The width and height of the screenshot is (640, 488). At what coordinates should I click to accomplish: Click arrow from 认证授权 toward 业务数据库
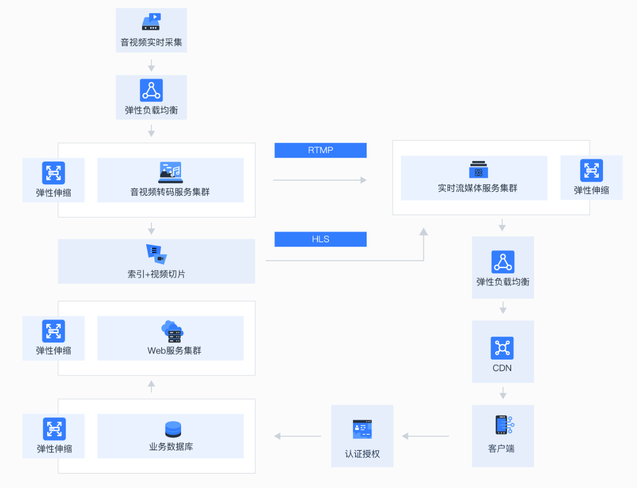point(298,436)
